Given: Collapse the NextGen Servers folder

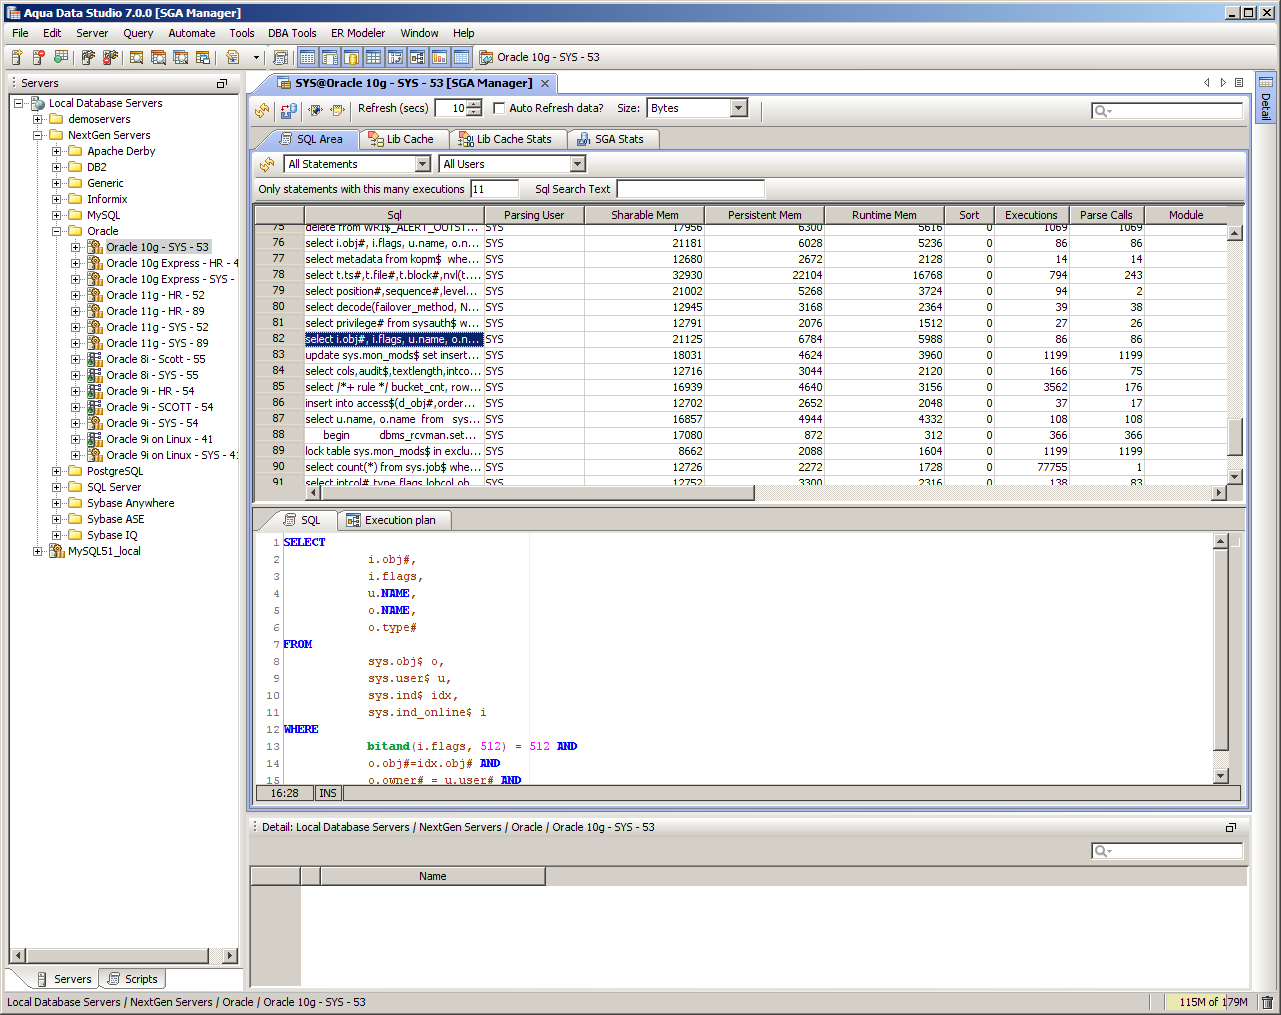Looking at the screenshot, I should tap(38, 135).
